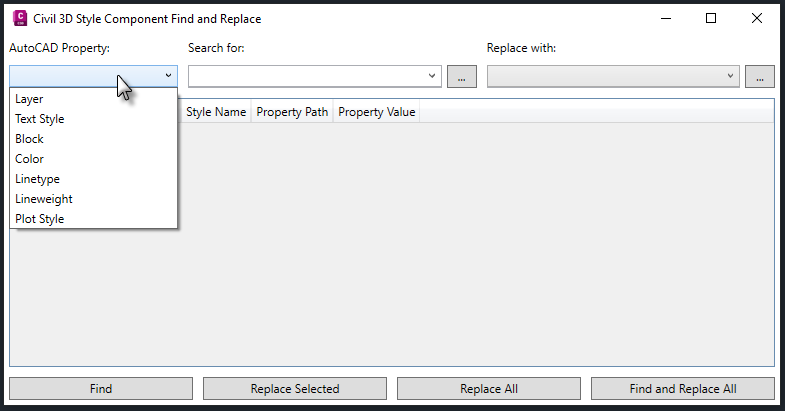Click the browse button beside Replace with

pyautogui.click(x=760, y=77)
